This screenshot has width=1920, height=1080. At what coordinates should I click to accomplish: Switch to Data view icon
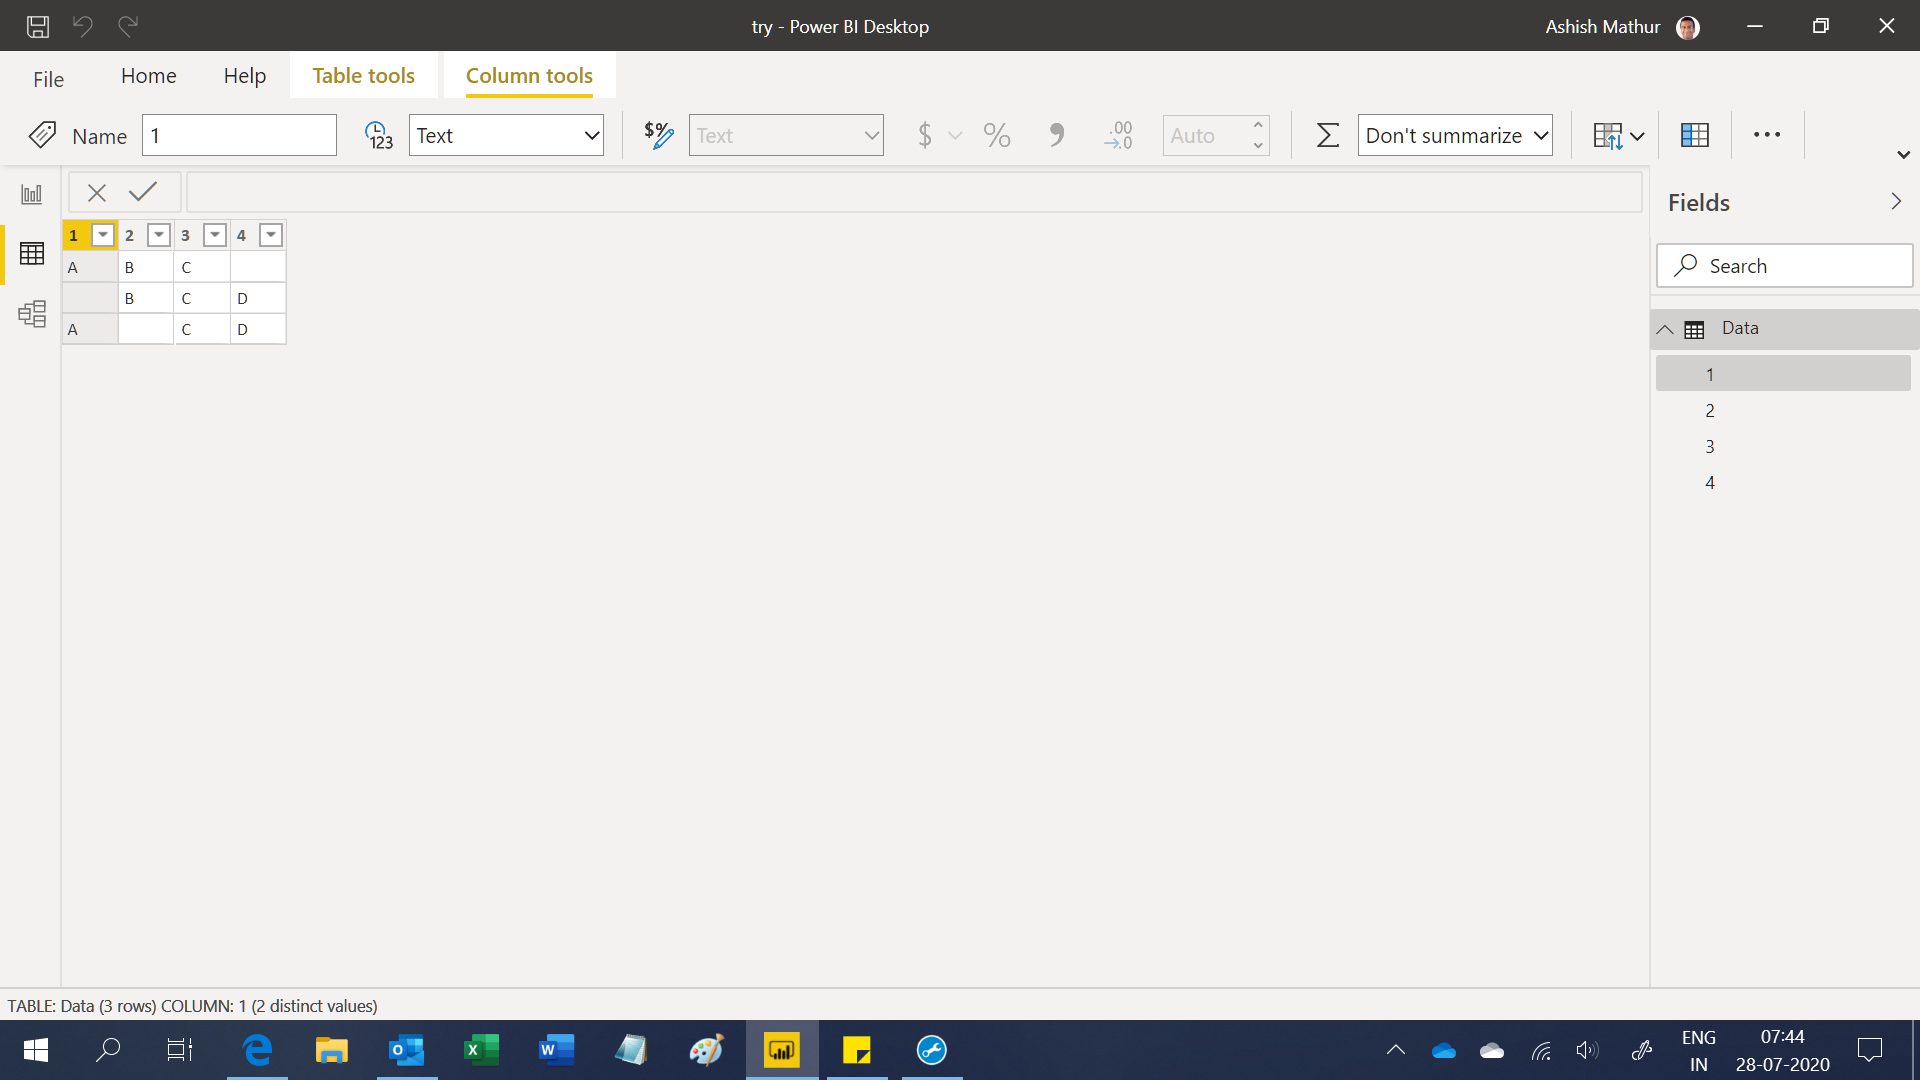point(32,254)
